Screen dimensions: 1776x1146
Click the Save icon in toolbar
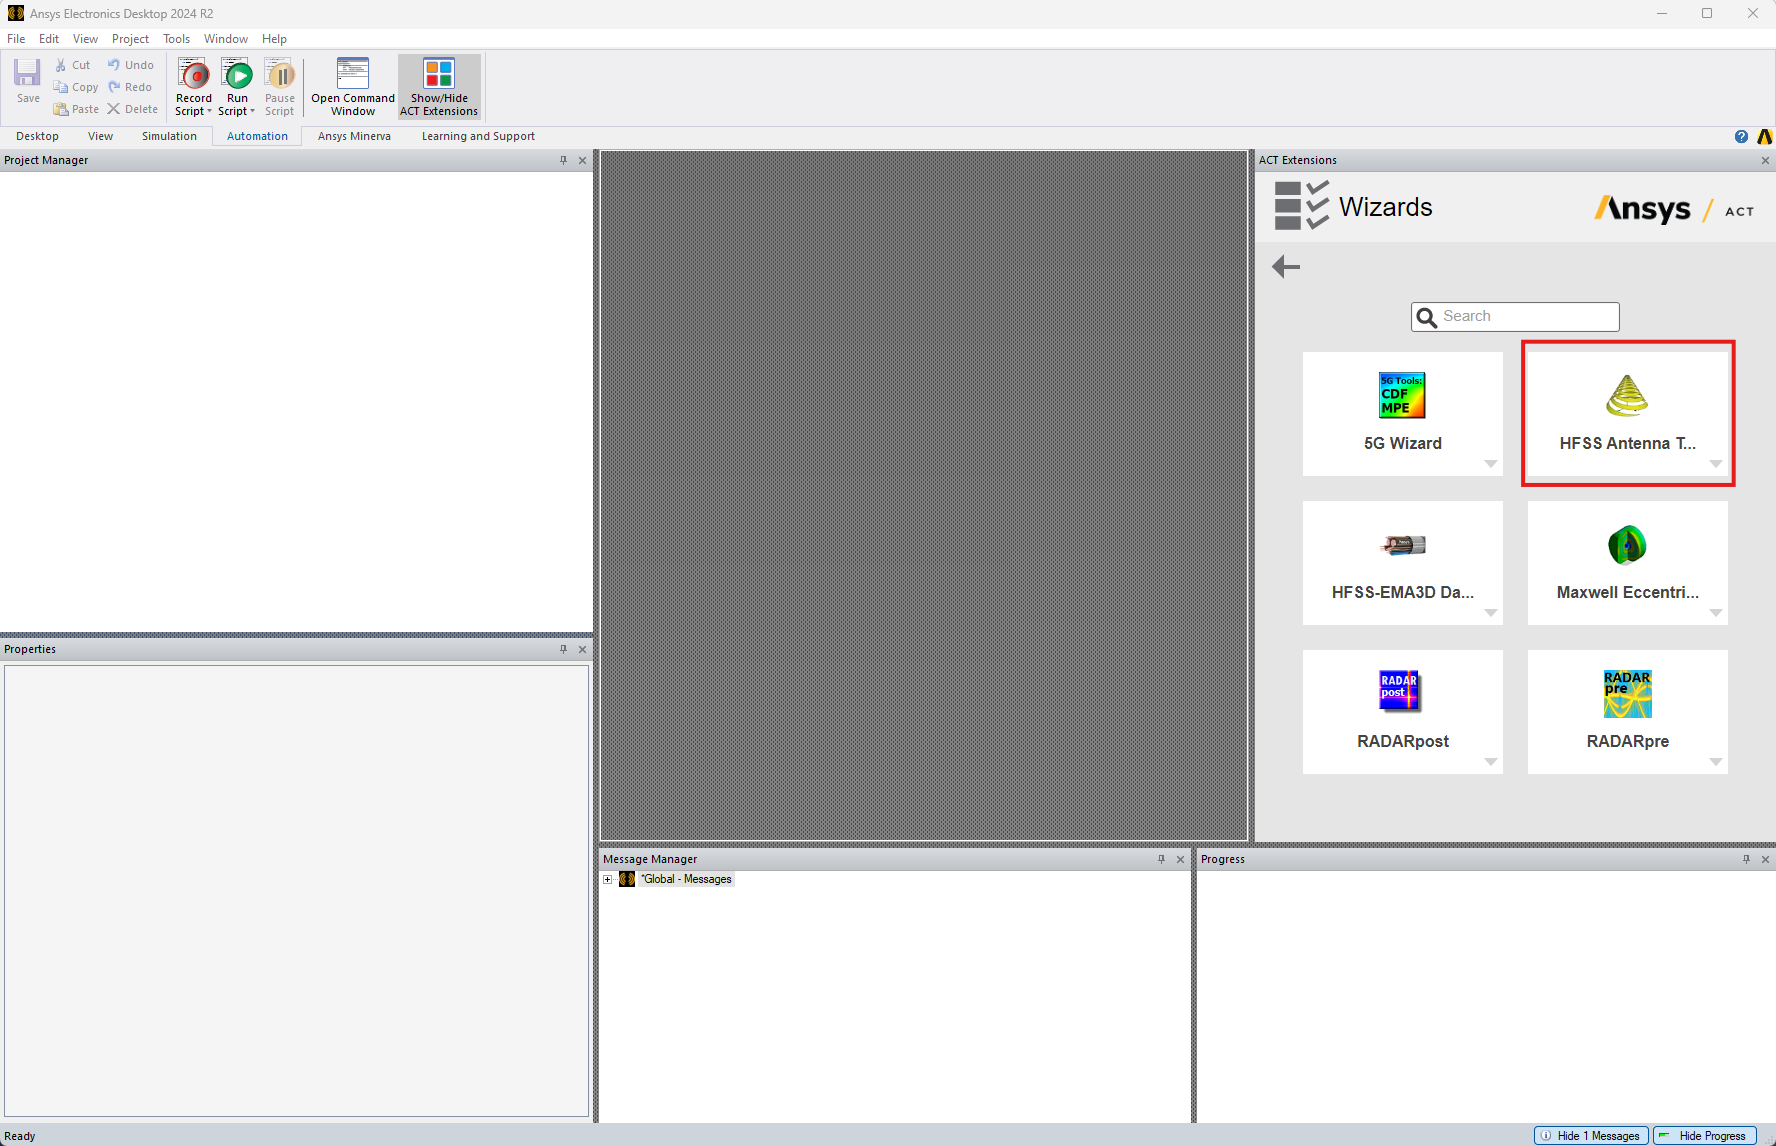(x=28, y=81)
